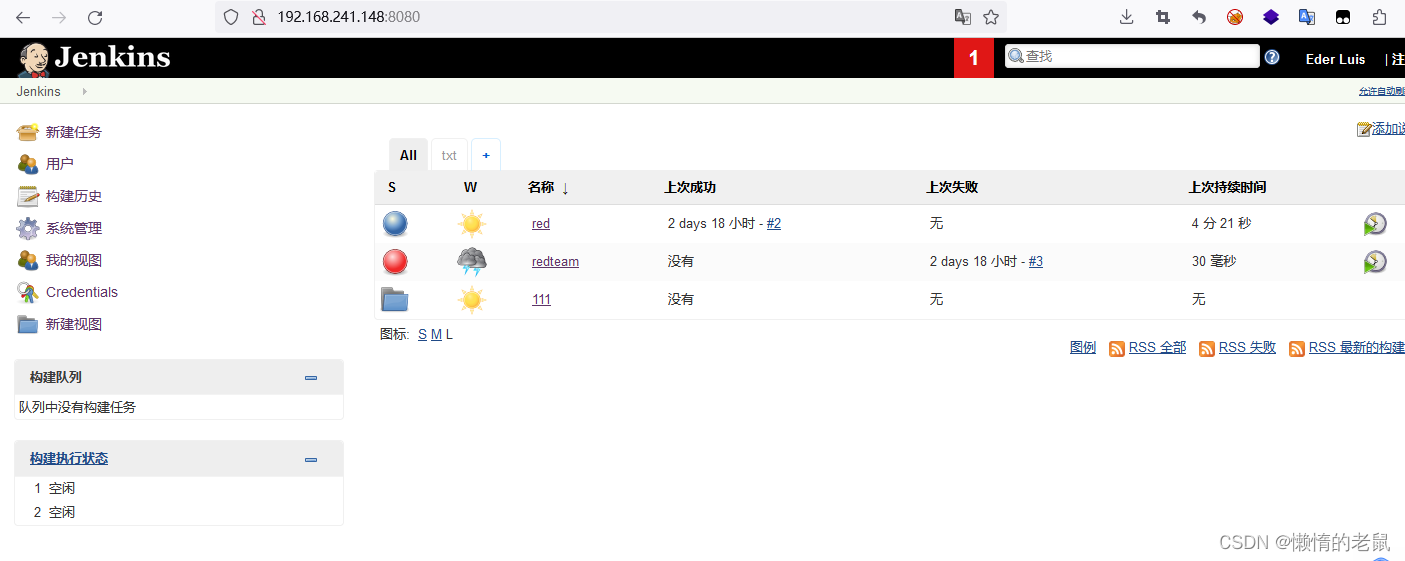This screenshot has width=1405, height=561.
Task: Open browser downloads icon
Action: pos(1127,17)
